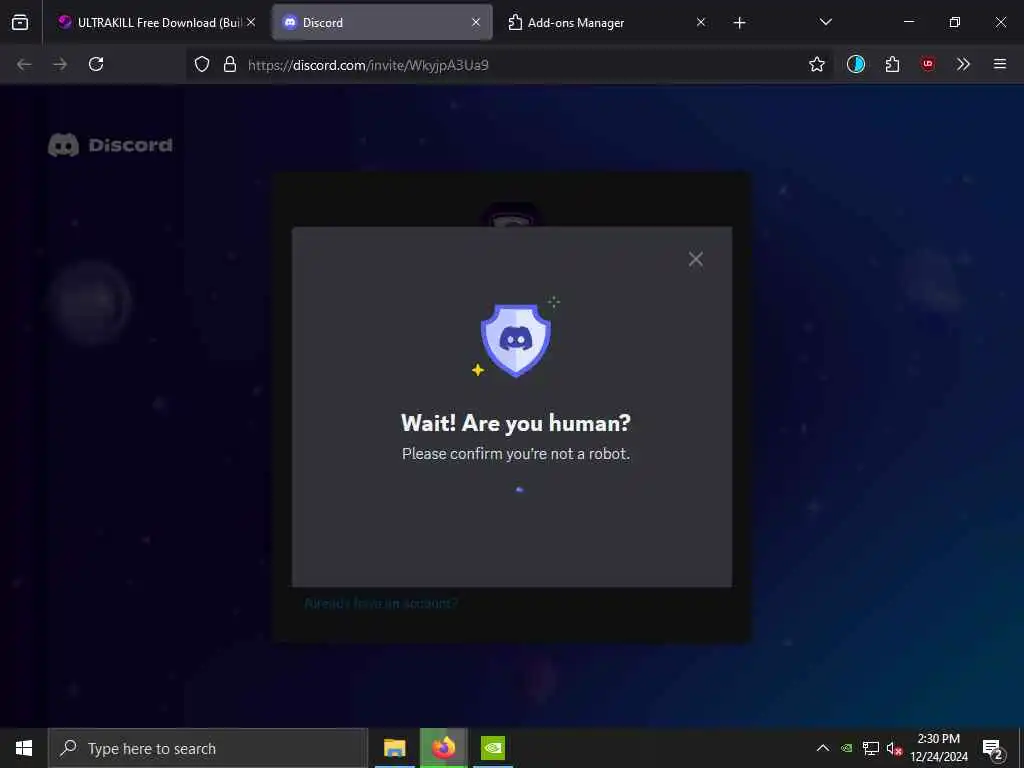
Task: Reload the current Discord page
Action: click(x=96, y=64)
